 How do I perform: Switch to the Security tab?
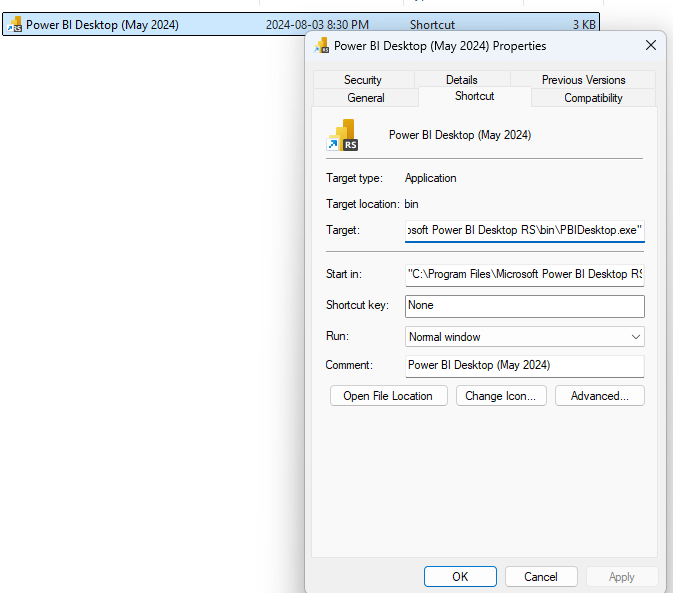point(363,80)
